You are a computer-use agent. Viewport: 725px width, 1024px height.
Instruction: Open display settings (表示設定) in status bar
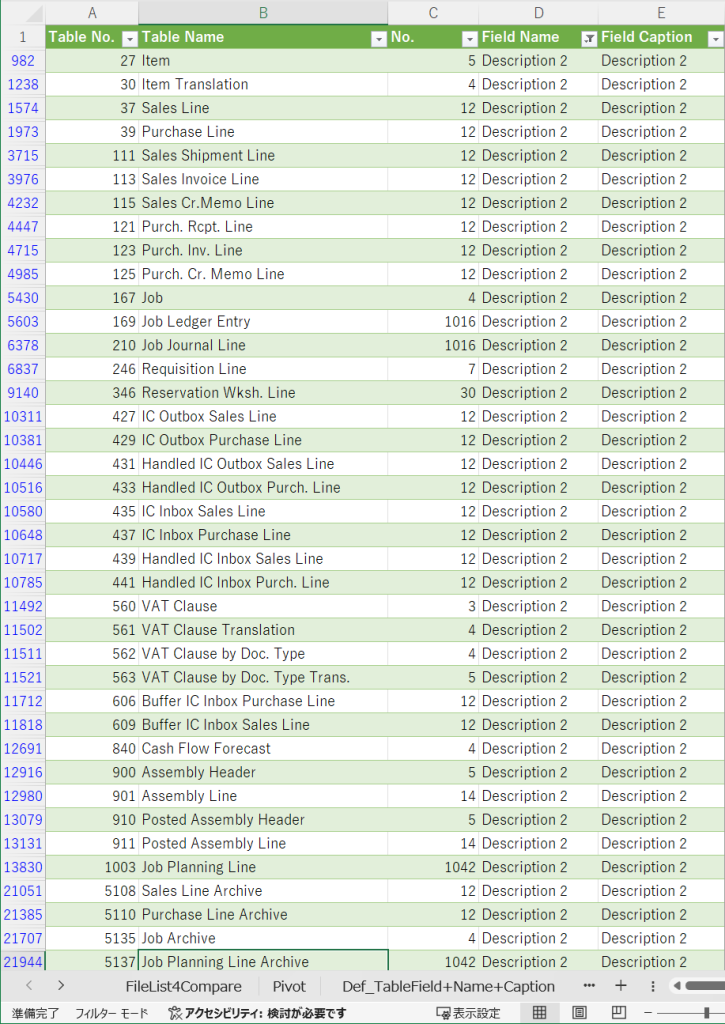point(468,1013)
